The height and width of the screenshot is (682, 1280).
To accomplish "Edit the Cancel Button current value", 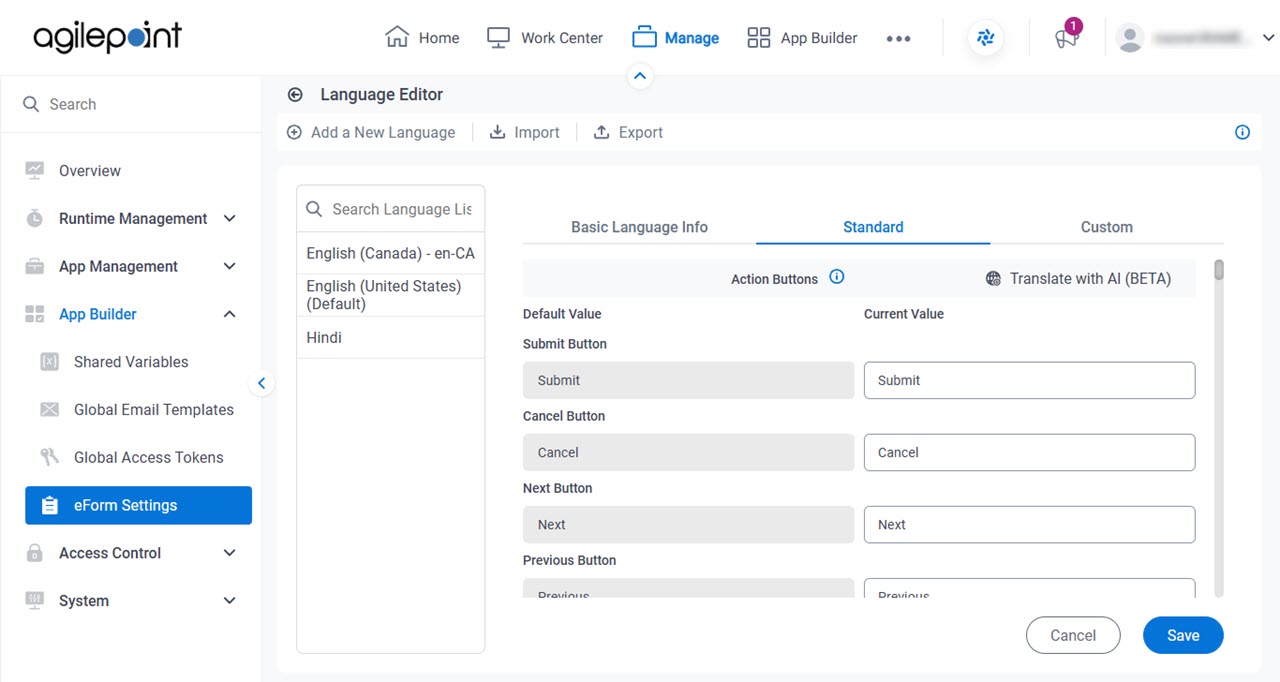I will (x=1029, y=452).
